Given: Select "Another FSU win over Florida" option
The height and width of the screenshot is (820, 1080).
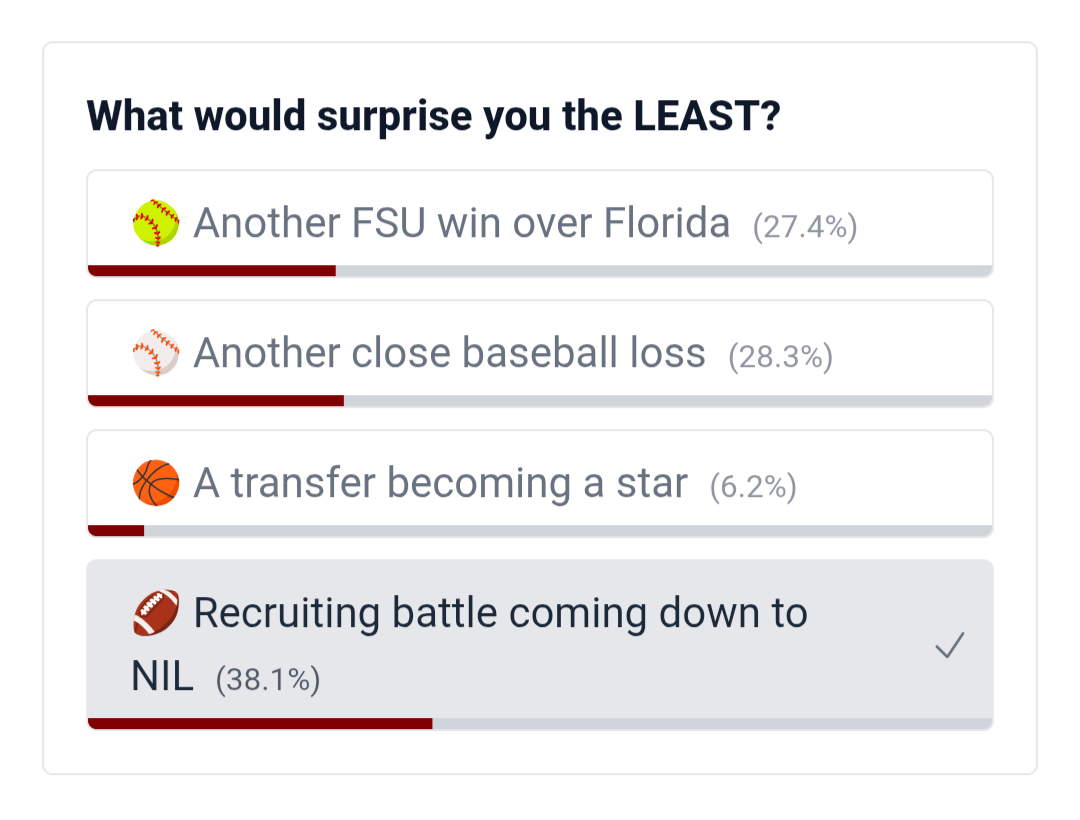Looking at the screenshot, I should [x=461, y=223].
